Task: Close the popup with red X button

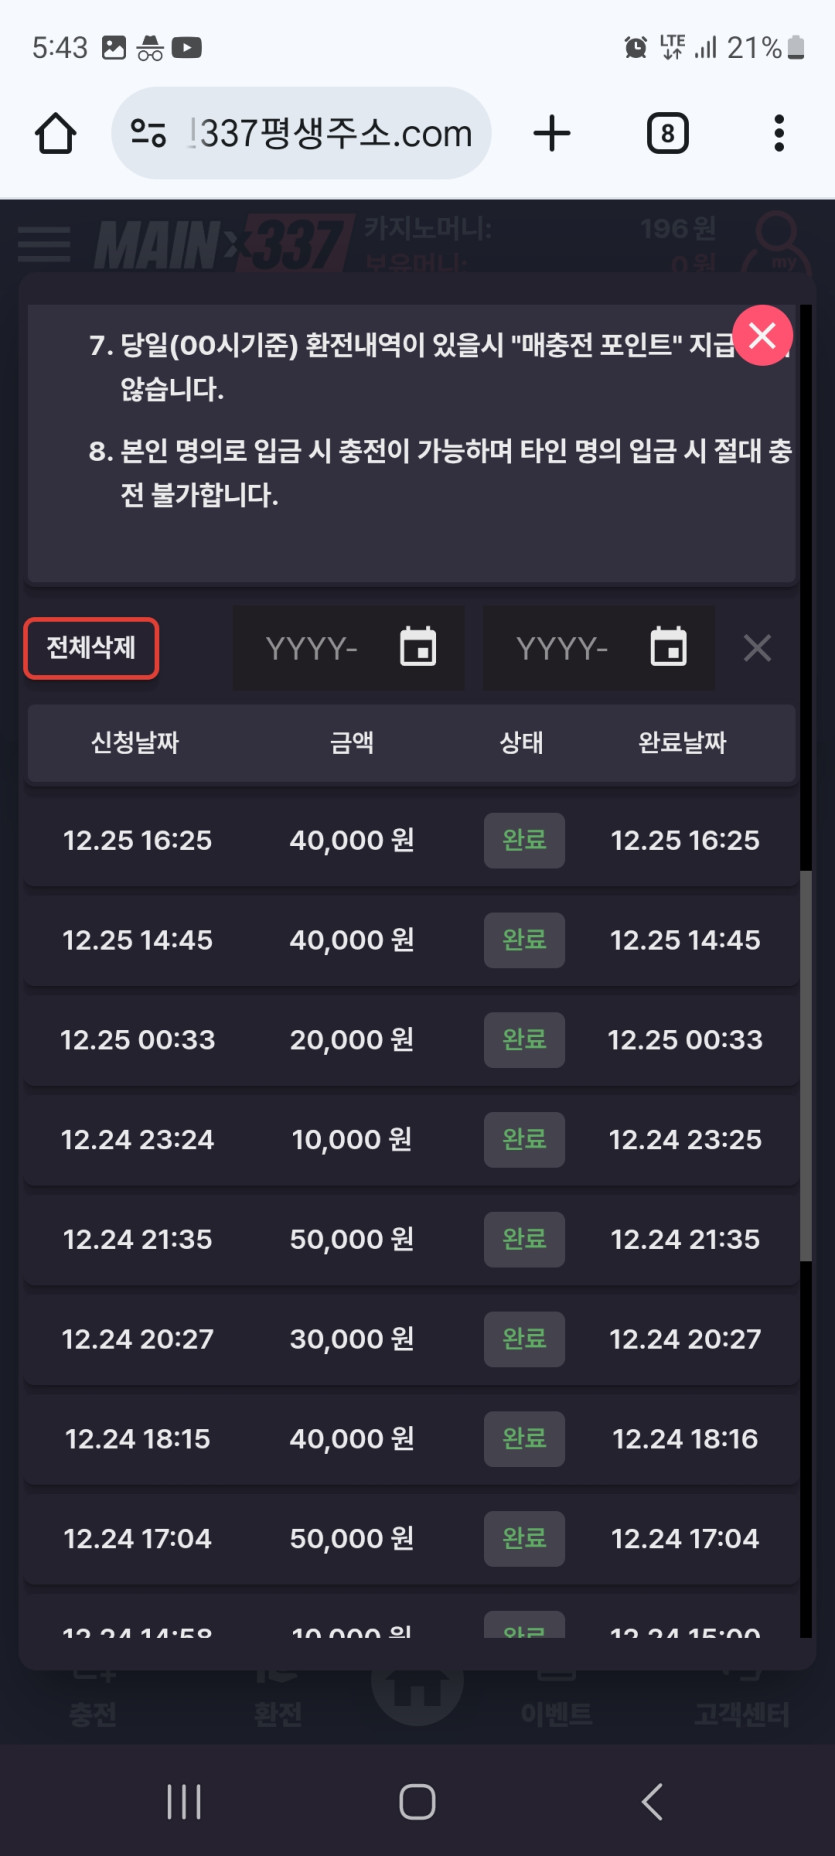Action: (762, 336)
